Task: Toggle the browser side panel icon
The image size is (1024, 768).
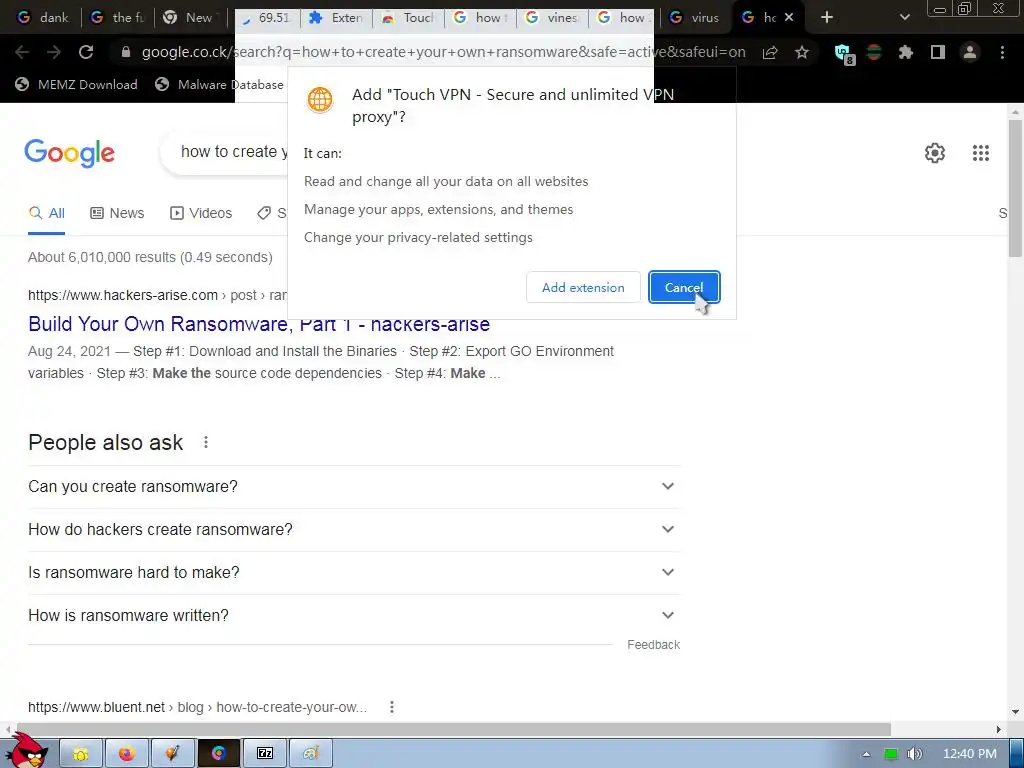Action: pos(938,52)
